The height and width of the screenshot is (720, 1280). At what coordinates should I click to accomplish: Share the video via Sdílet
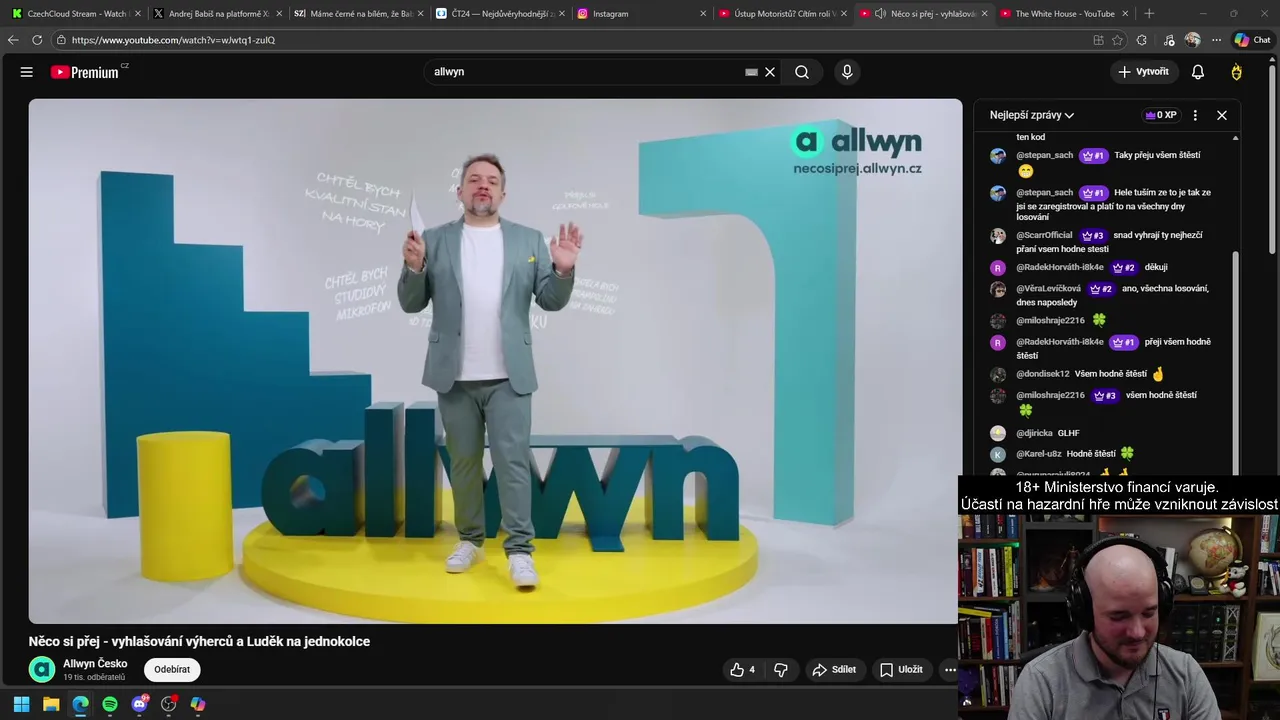tap(834, 670)
